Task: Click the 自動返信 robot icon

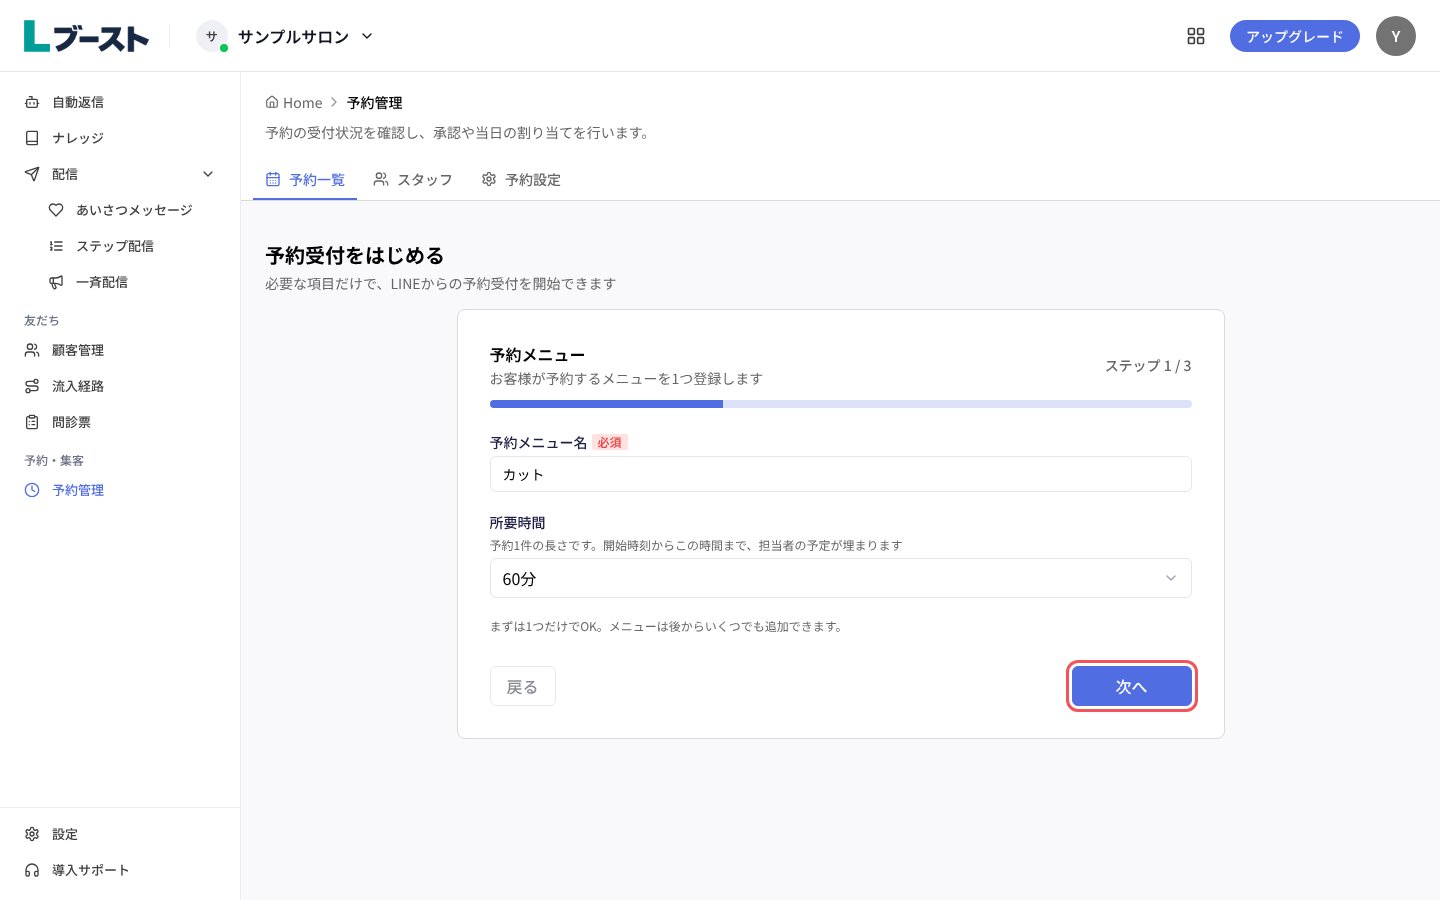Action: 32,102
